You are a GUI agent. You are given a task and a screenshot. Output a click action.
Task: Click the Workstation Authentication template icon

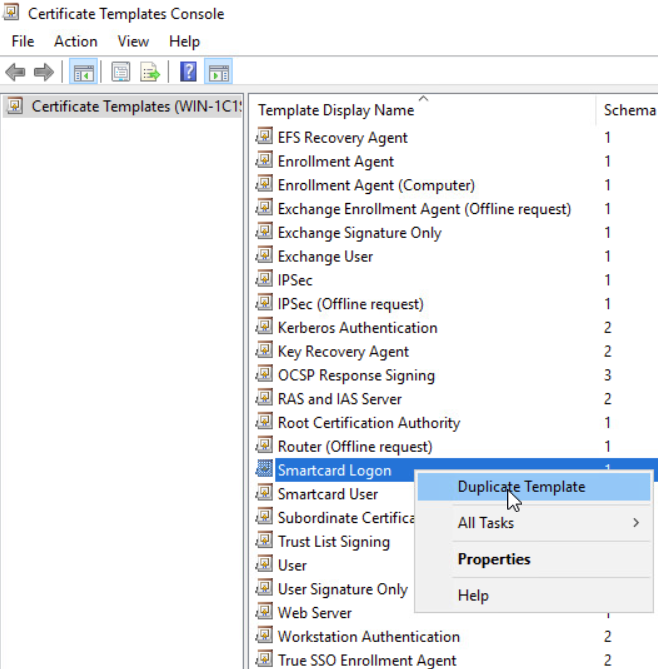click(x=265, y=636)
